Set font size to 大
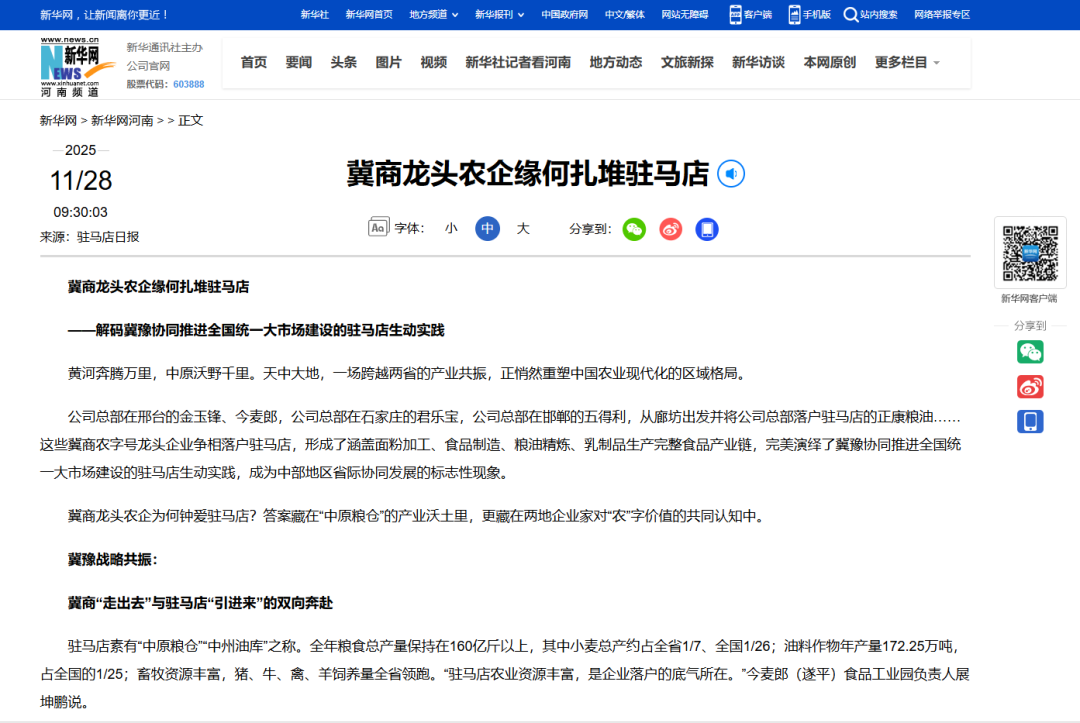1080x723 pixels. pos(523,229)
